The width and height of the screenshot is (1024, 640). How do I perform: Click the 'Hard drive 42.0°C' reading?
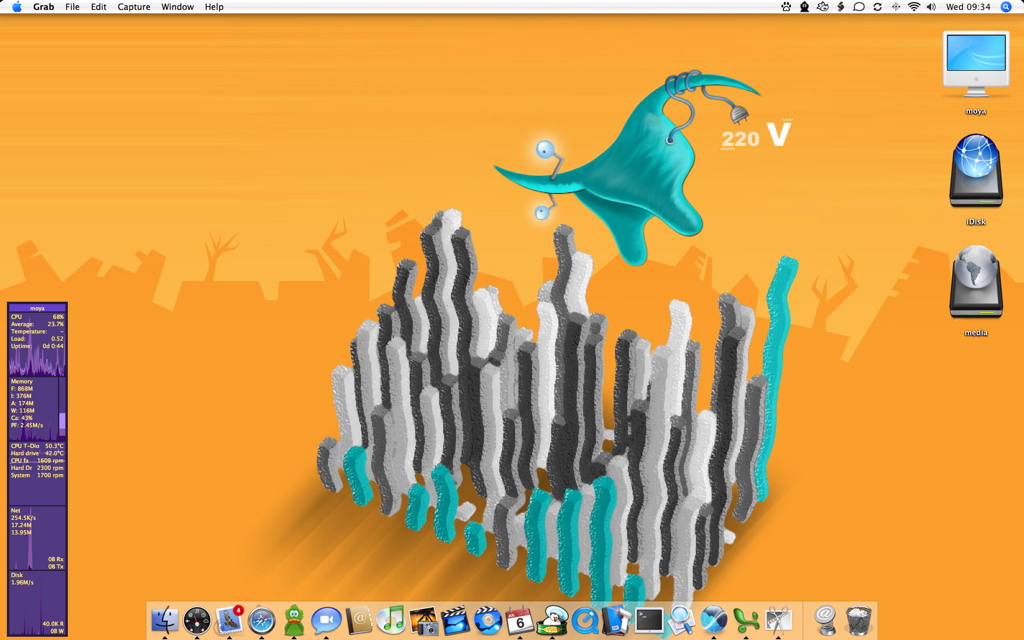(x=37, y=453)
